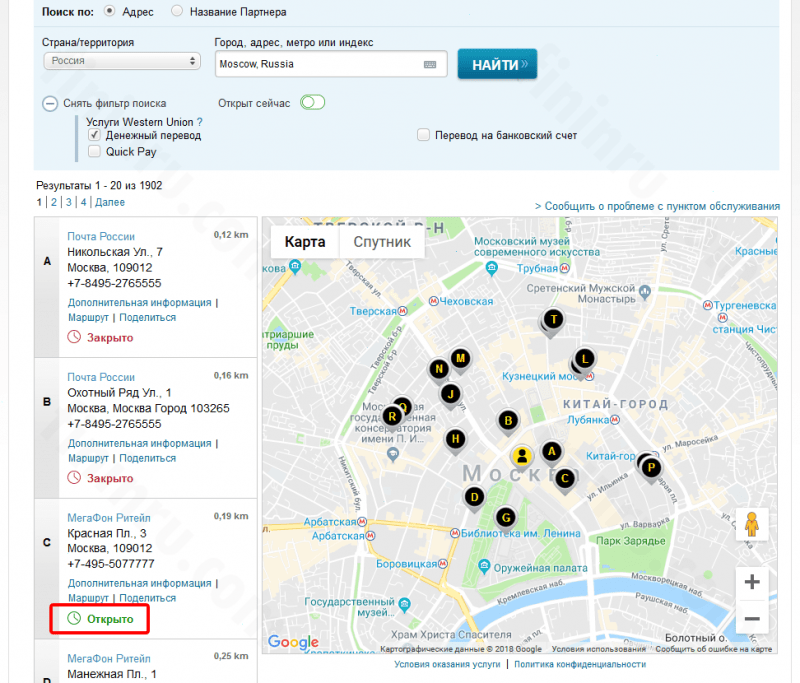Open Условия оказания услуги link
This screenshot has height=683, width=800.
447,664
